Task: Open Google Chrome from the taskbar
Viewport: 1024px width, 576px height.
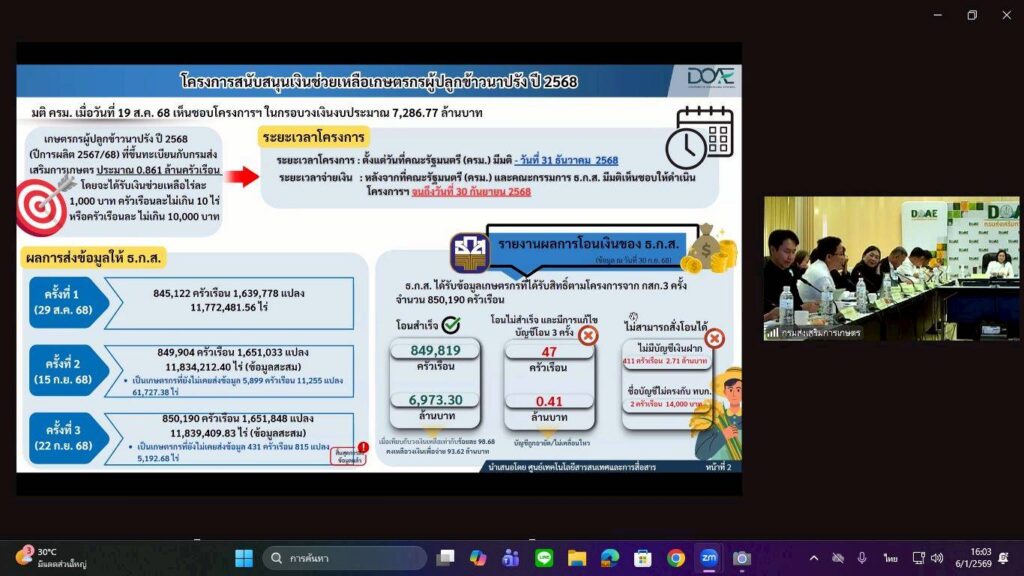Action: (x=676, y=557)
